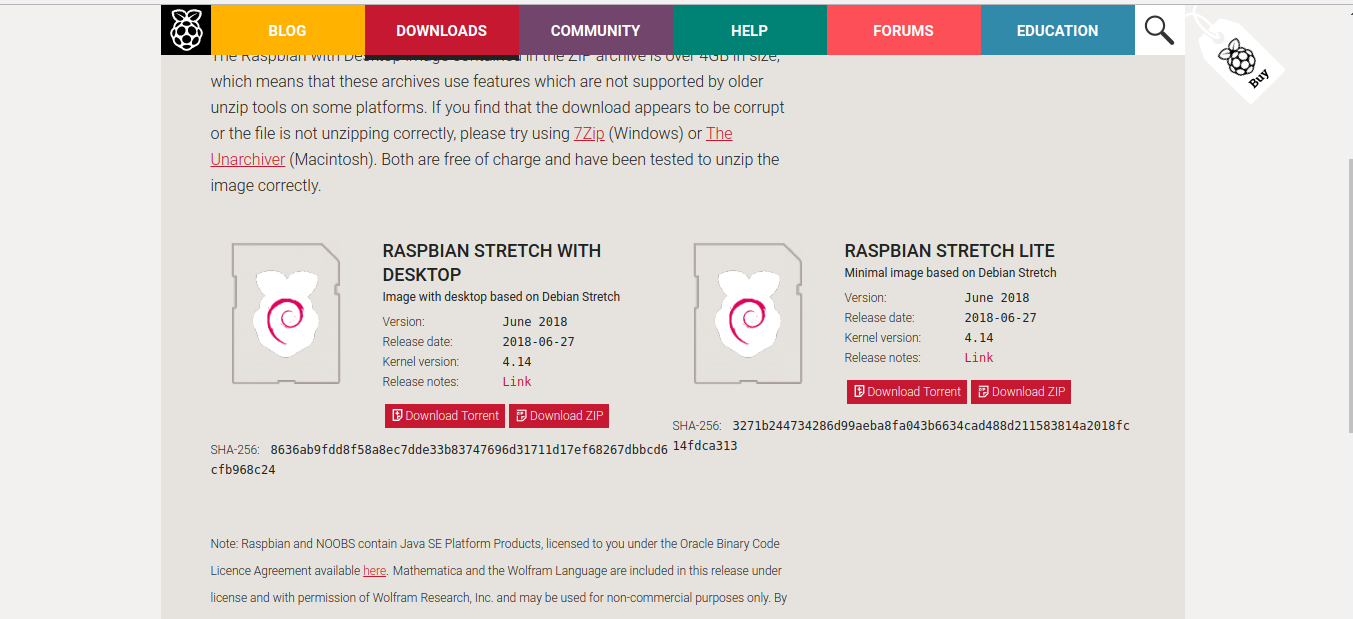This screenshot has width=1353, height=619.
Task: Download Torrent for Raspbian Stretch Lite
Action: (x=907, y=392)
